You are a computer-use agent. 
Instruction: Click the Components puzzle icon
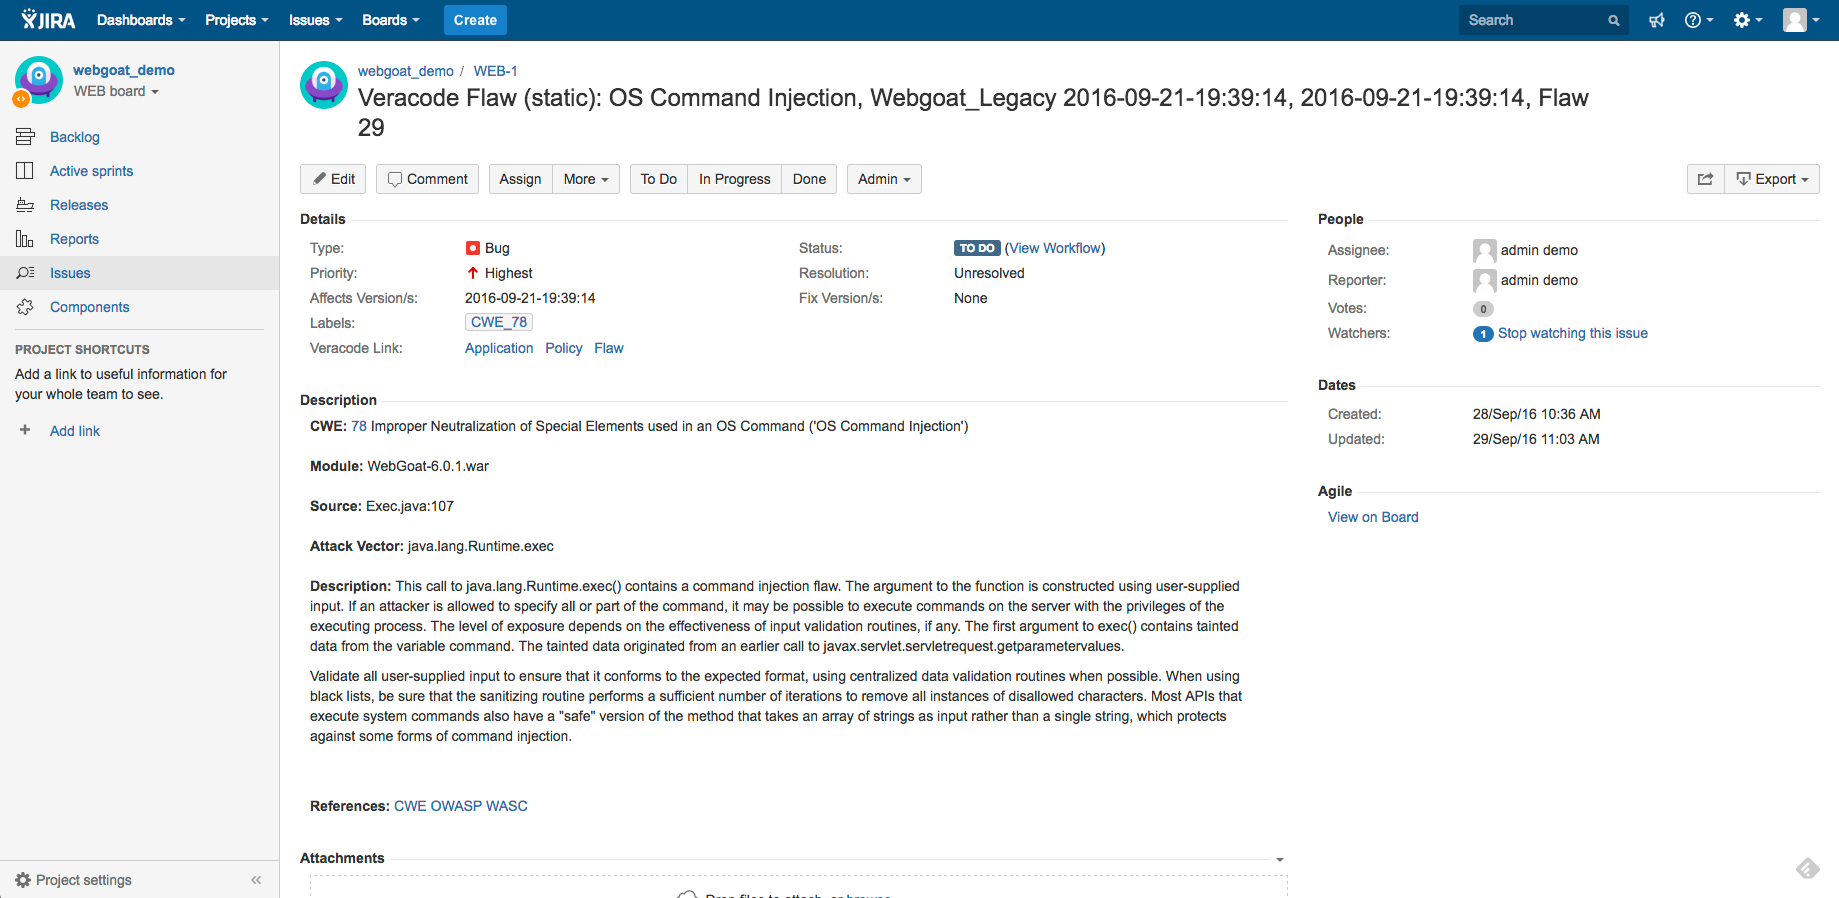[x=25, y=307]
